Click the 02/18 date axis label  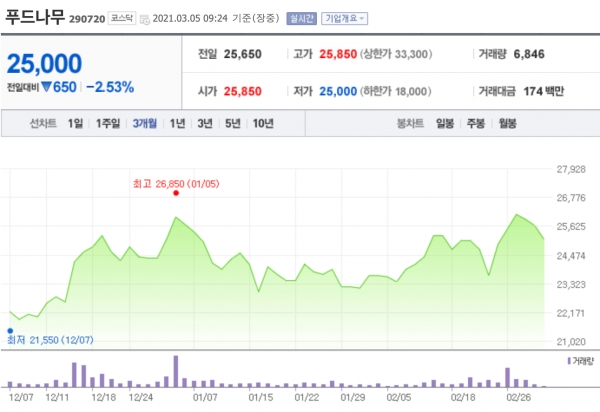463,397
